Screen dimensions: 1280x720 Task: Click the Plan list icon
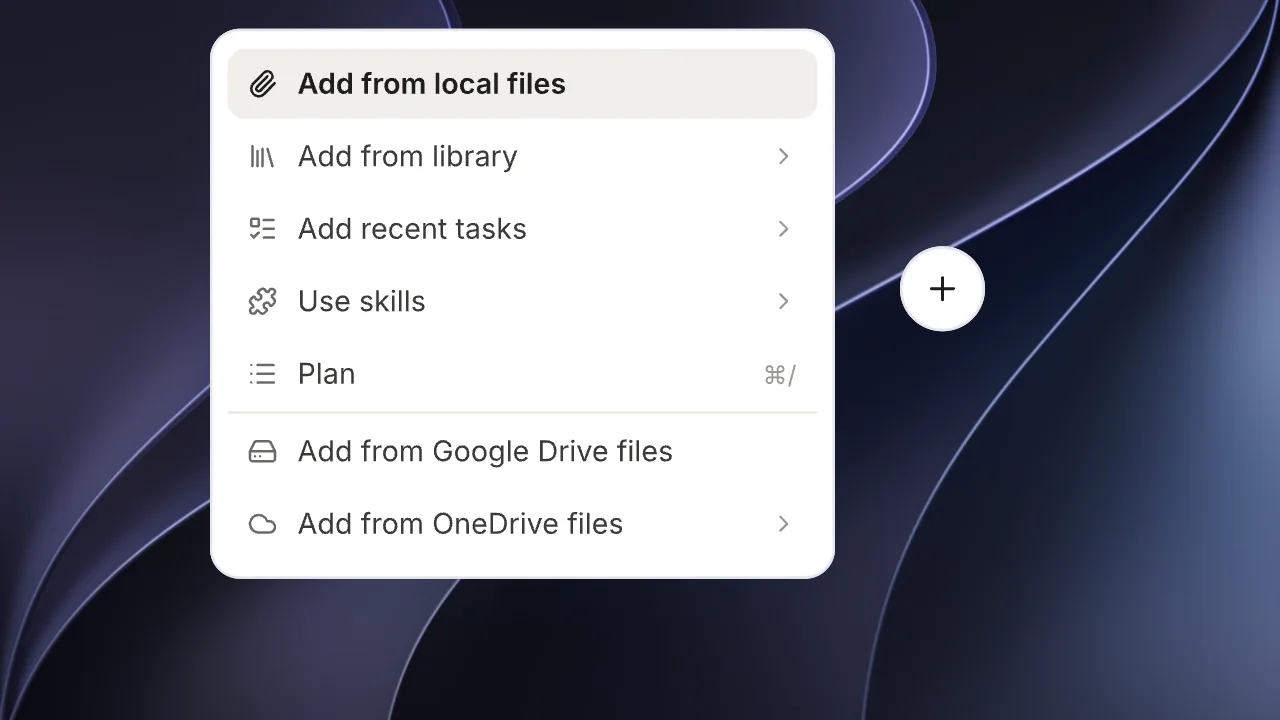coord(262,374)
